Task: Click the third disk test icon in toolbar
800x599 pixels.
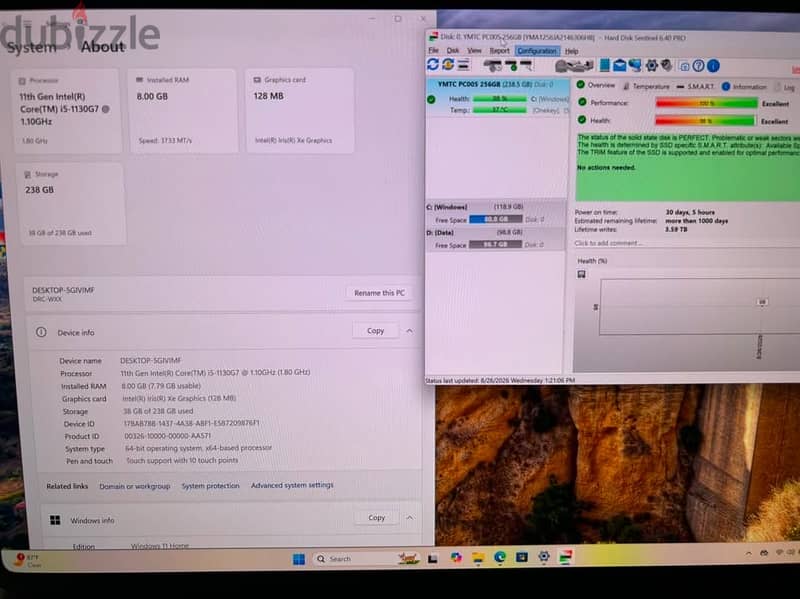Action: coord(526,65)
